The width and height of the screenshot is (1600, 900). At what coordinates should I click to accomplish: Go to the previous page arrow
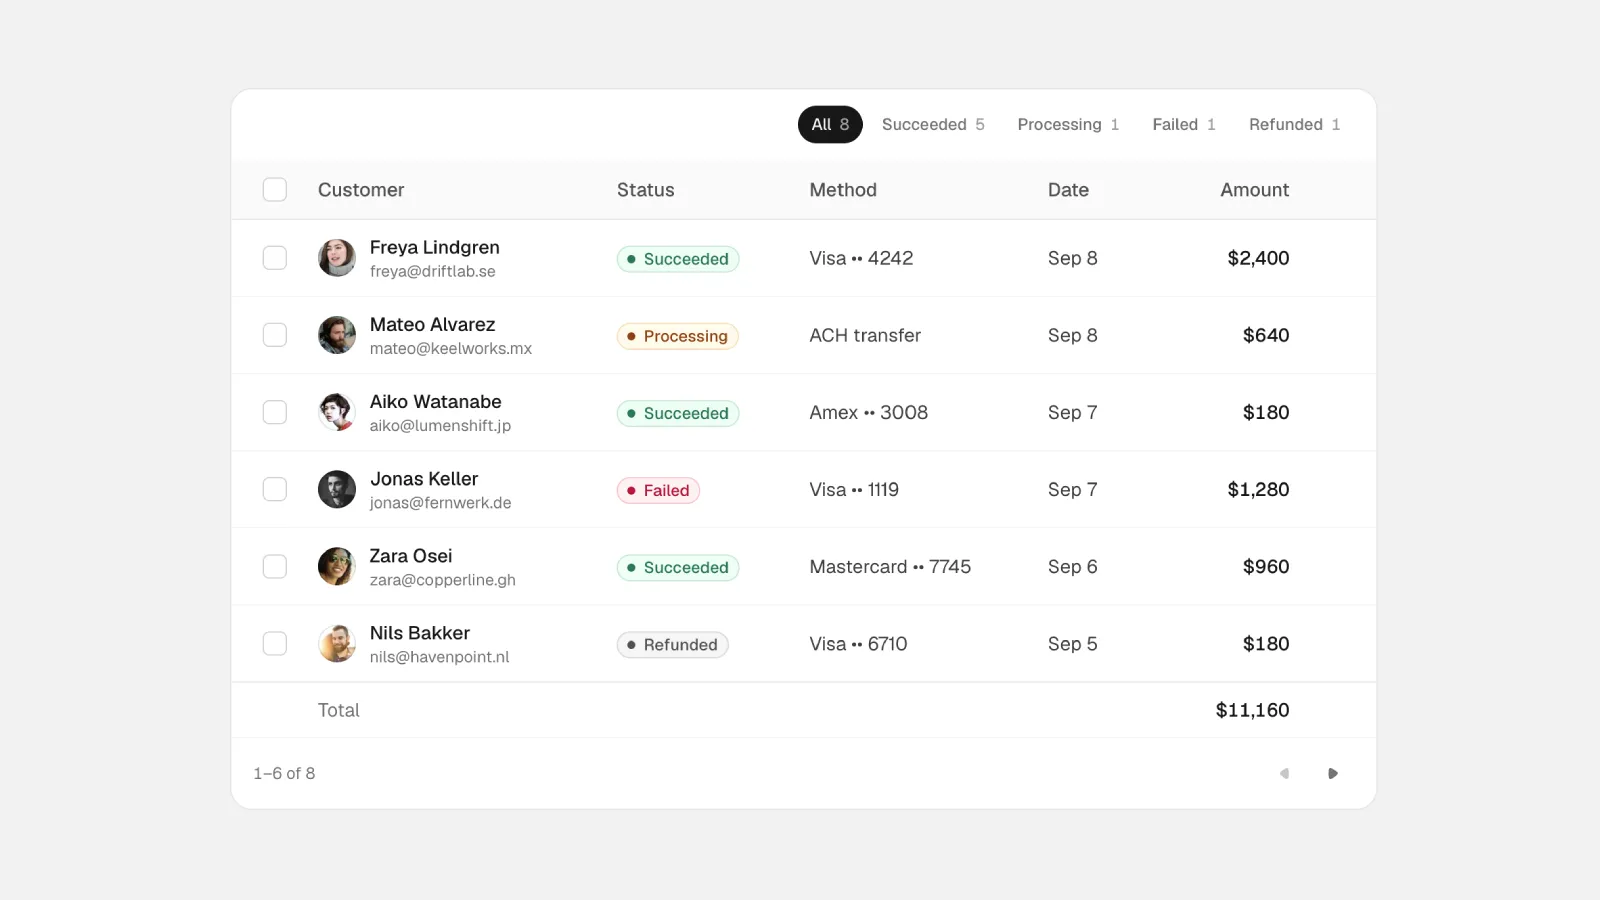pyautogui.click(x=1285, y=773)
